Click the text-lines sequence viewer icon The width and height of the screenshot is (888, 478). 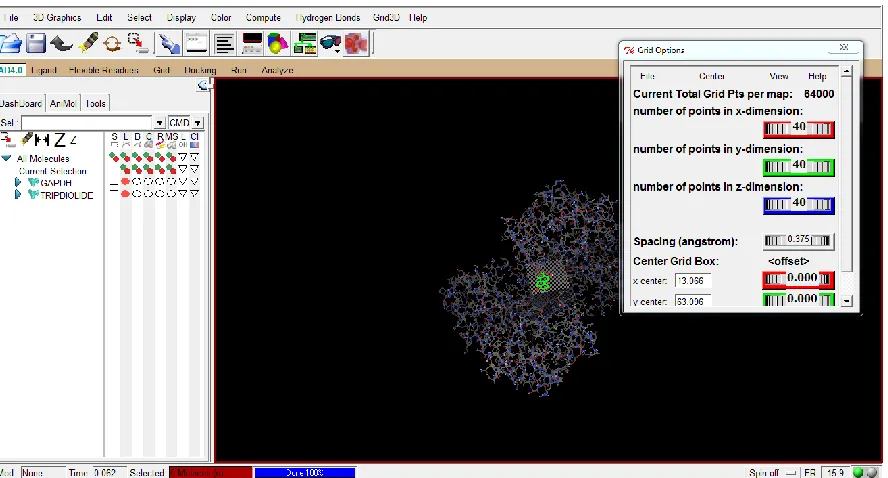[225, 44]
